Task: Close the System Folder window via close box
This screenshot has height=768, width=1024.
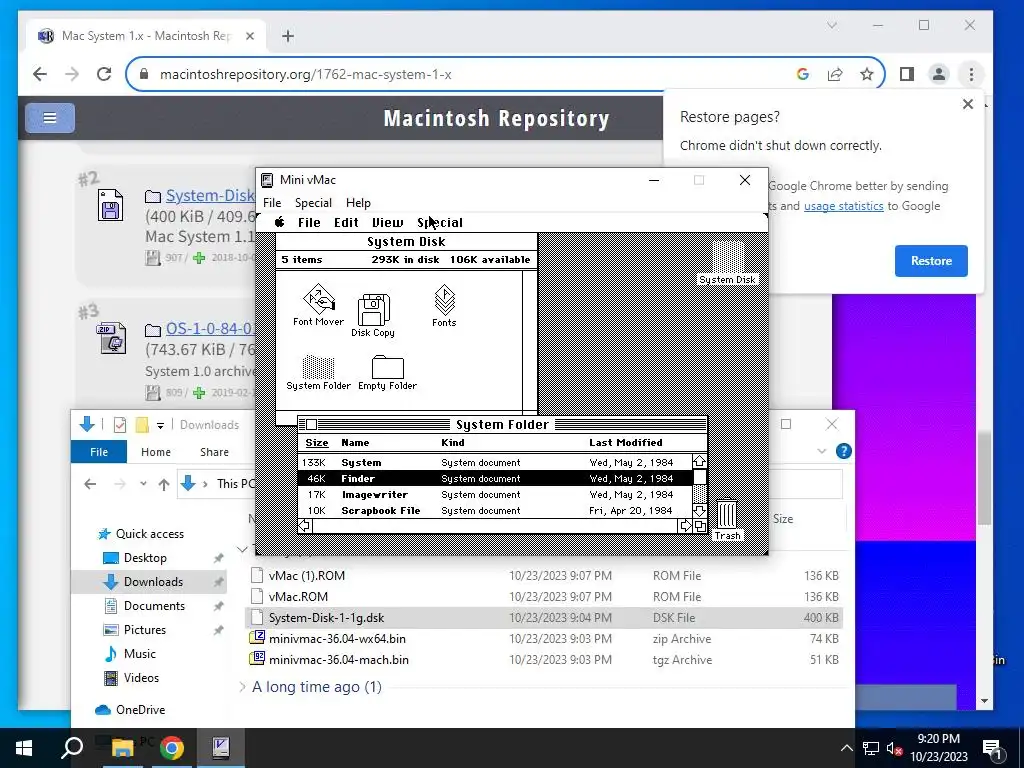Action: 312,424
